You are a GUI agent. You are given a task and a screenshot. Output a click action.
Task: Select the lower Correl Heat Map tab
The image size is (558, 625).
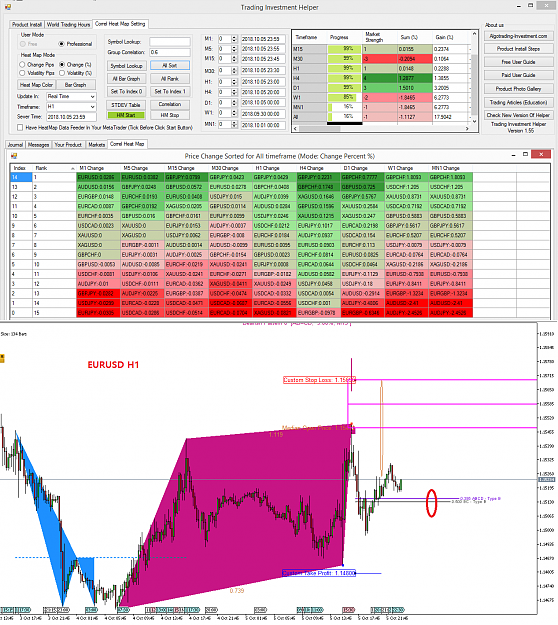(x=127, y=144)
